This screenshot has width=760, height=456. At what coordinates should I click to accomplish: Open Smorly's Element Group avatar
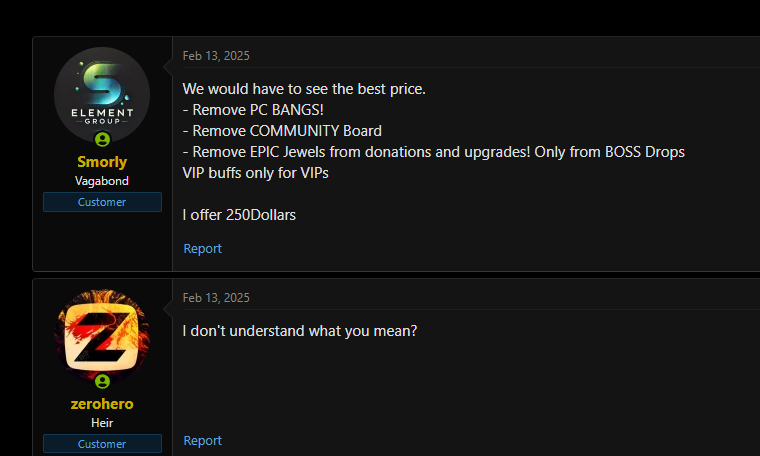(102, 94)
